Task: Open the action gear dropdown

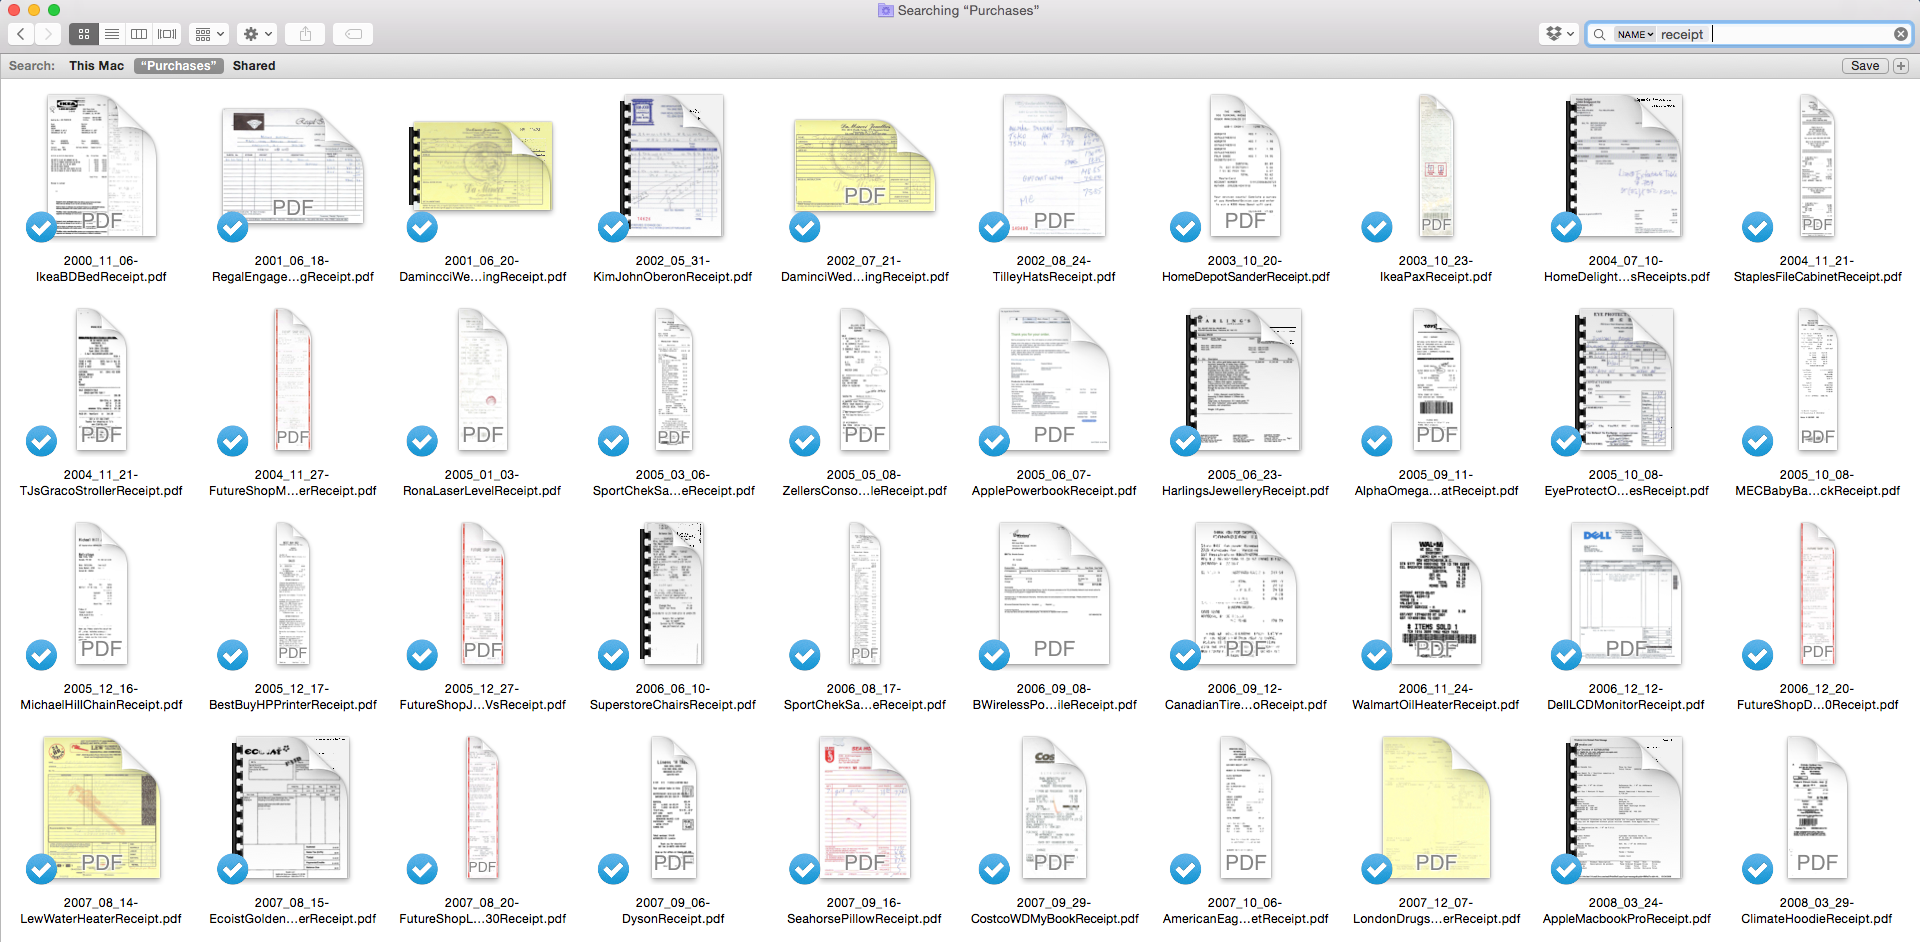Action: point(256,33)
